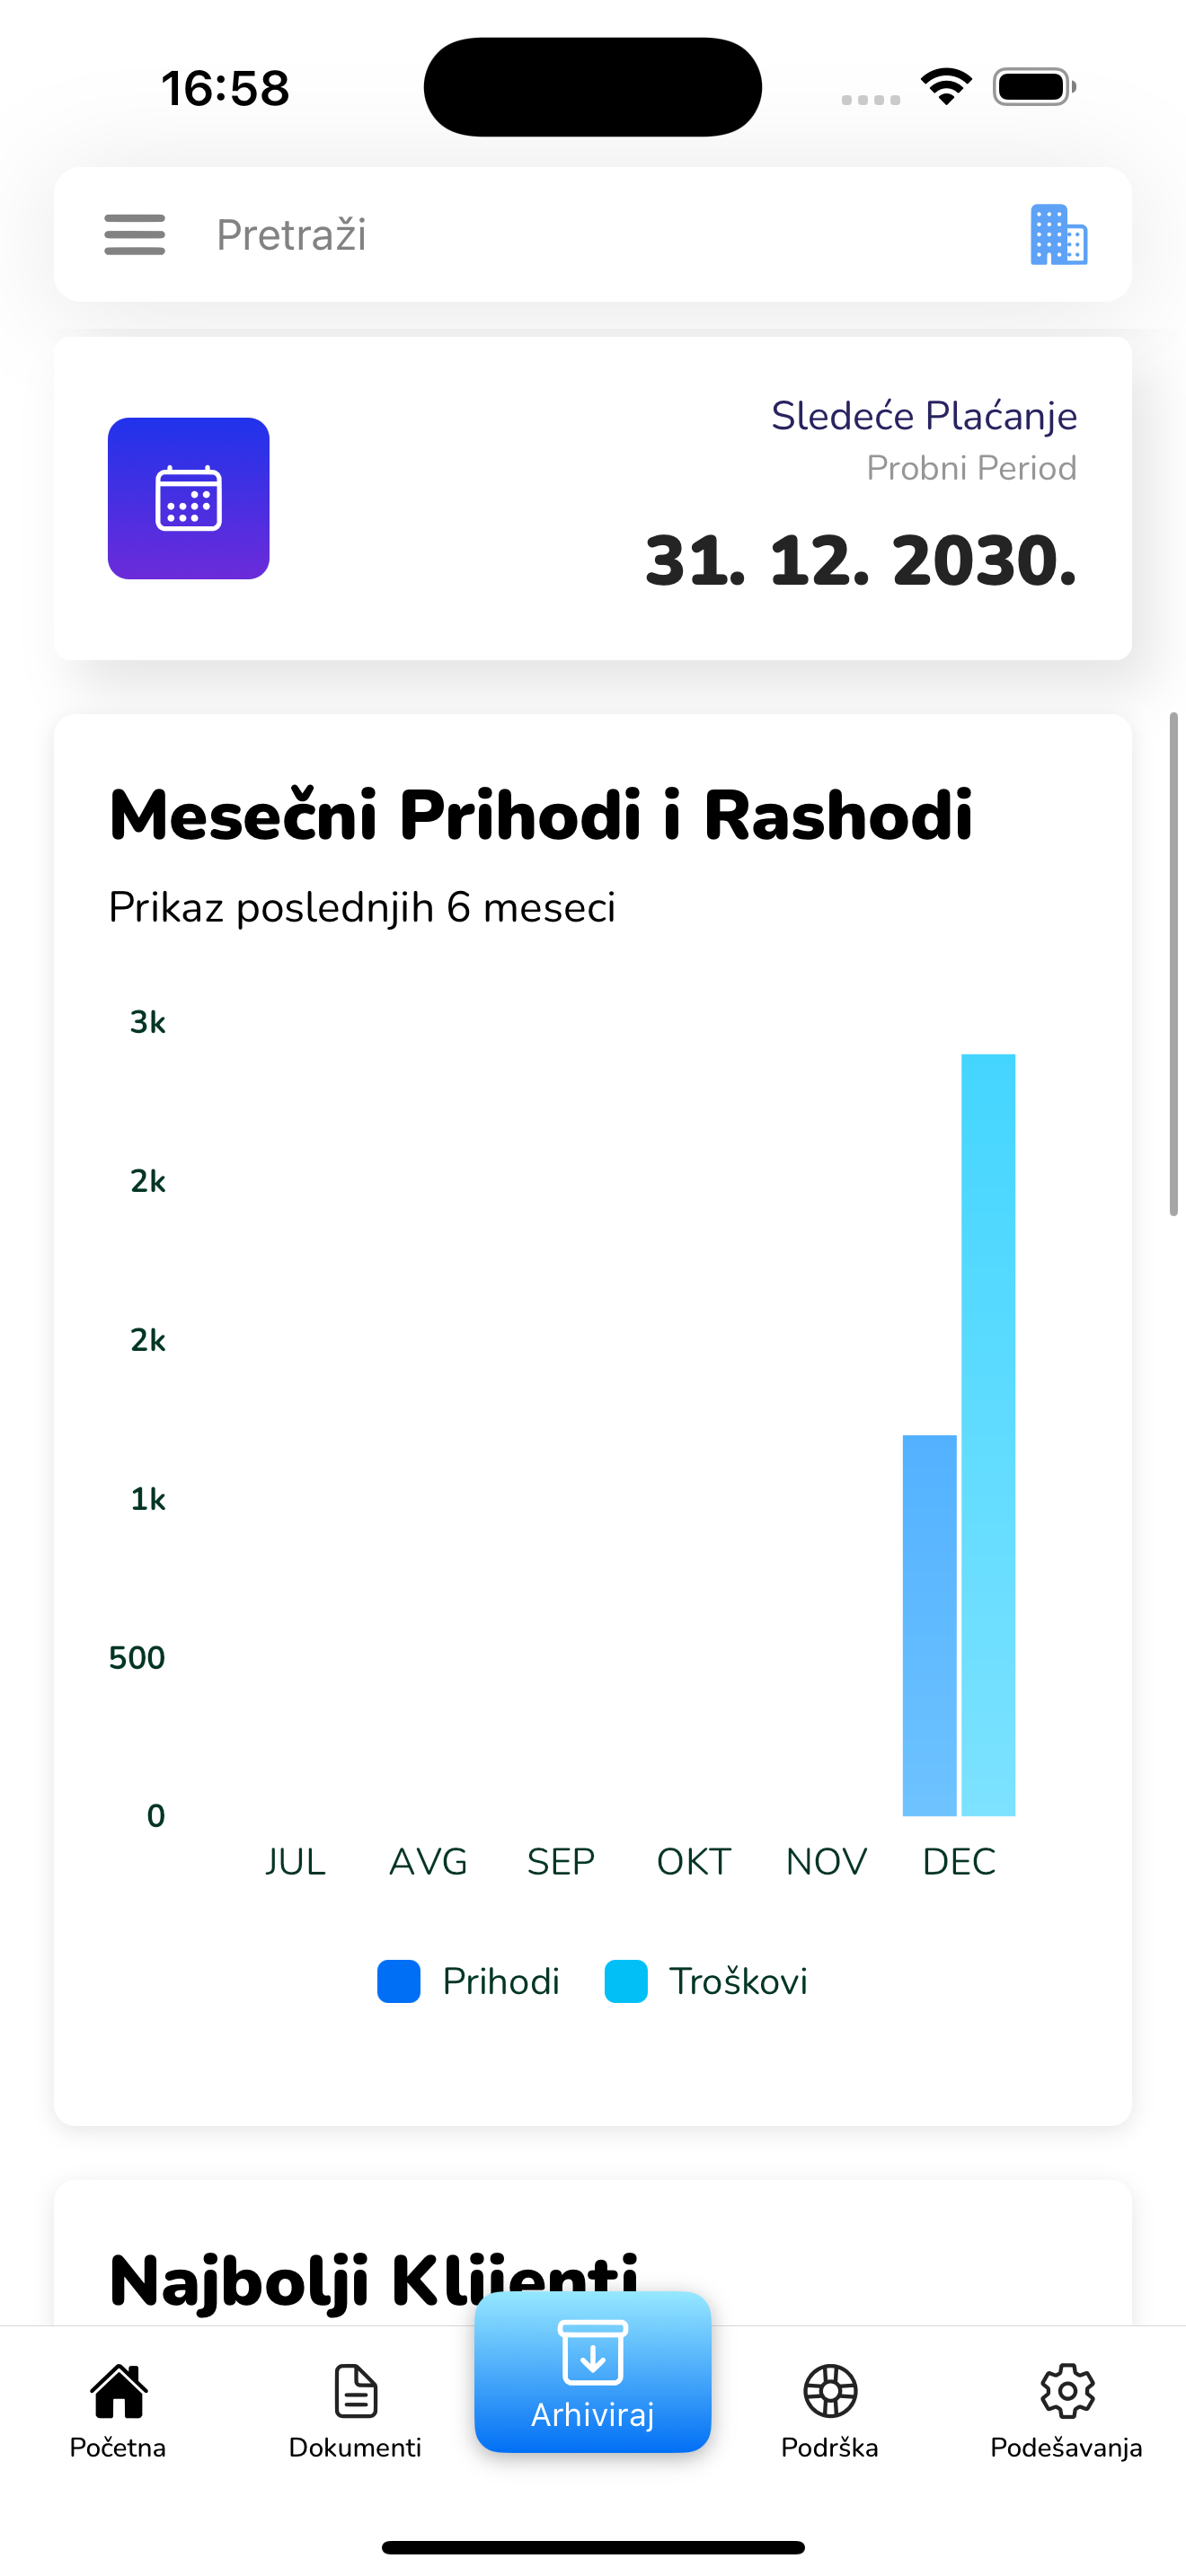Tap the December Prihodi bar
This screenshot has width=1186, height=2576.
pyautogui.click(x=929, y=1625)
